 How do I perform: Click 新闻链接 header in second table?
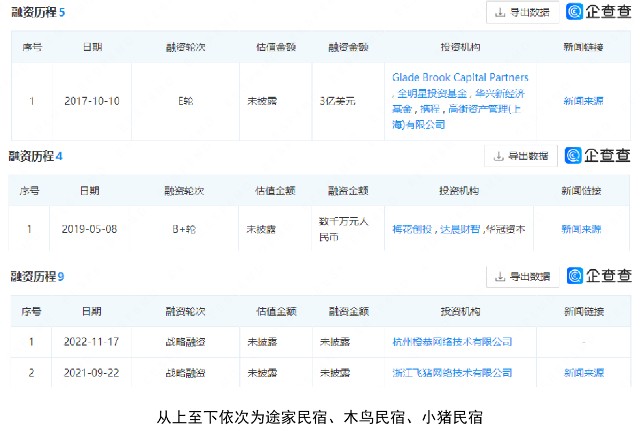[x=581, y=191]
